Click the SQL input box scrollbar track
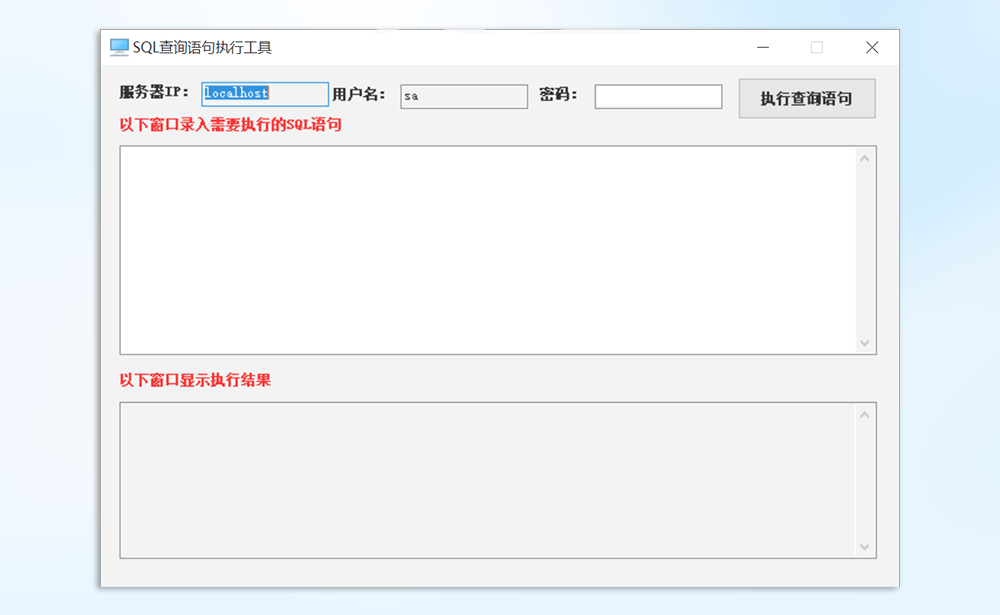This screenshot has width=1000, height=615. pos(865,250)
